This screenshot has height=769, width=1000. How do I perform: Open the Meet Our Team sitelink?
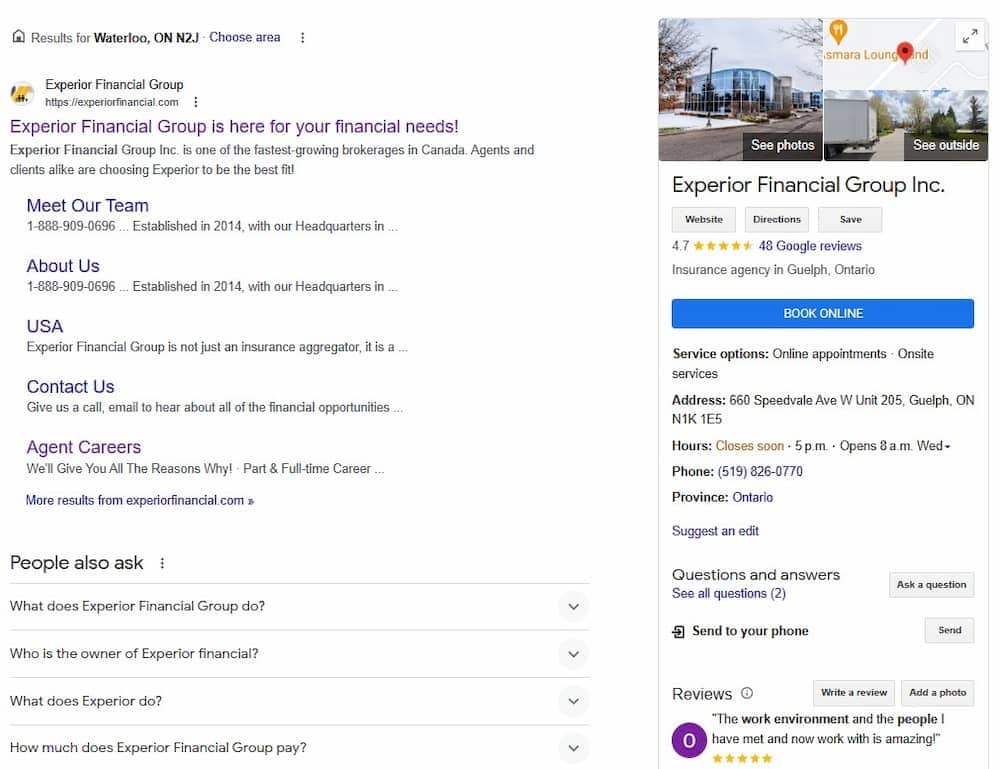(x=87, y=205)
